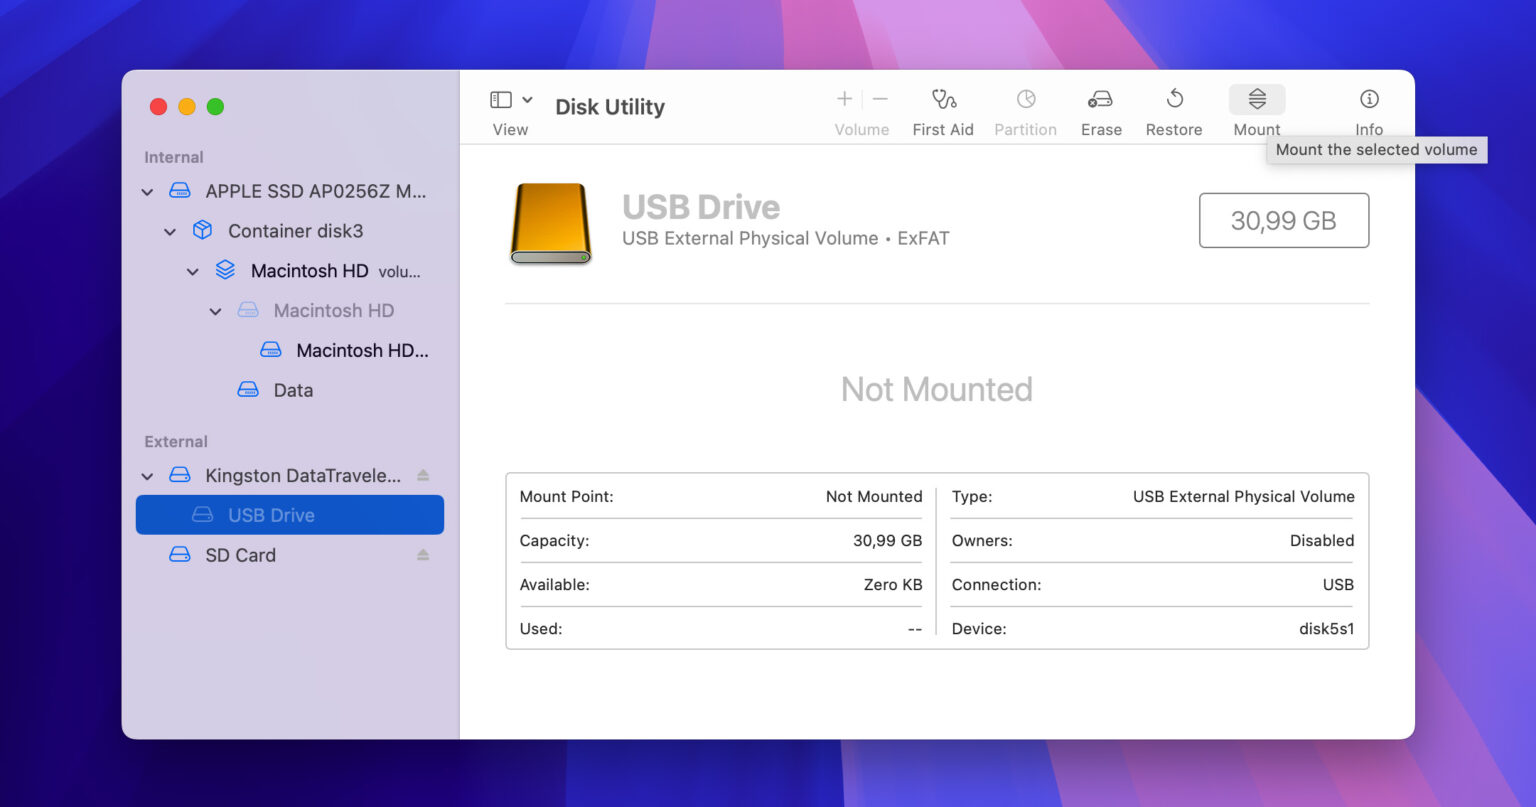This screenshot has width=1536, height=807.
Task: Click the green zoom traffic light
Action: click(x=215, y=106)
